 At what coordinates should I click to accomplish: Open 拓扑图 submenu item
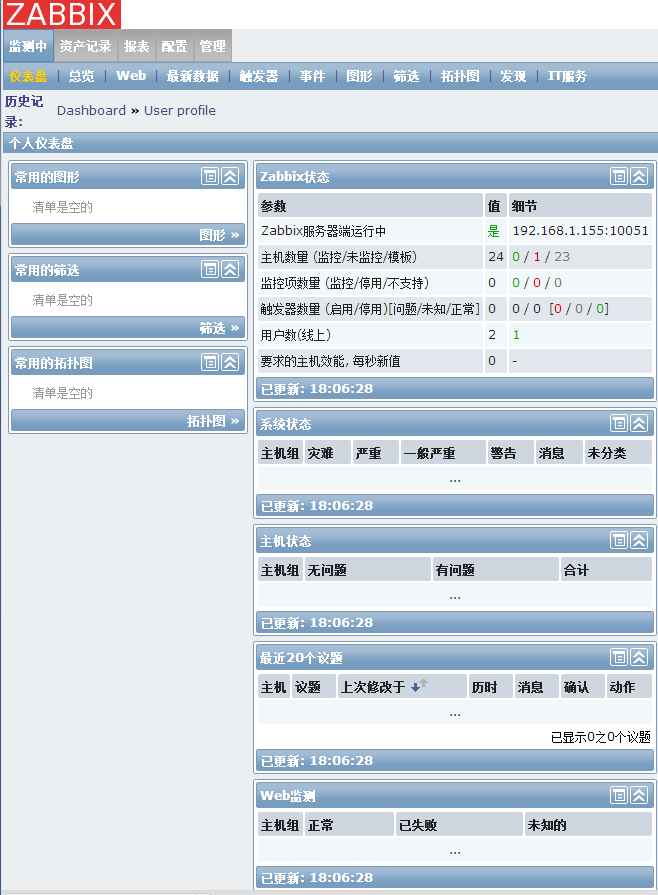[x=460, y=76]
